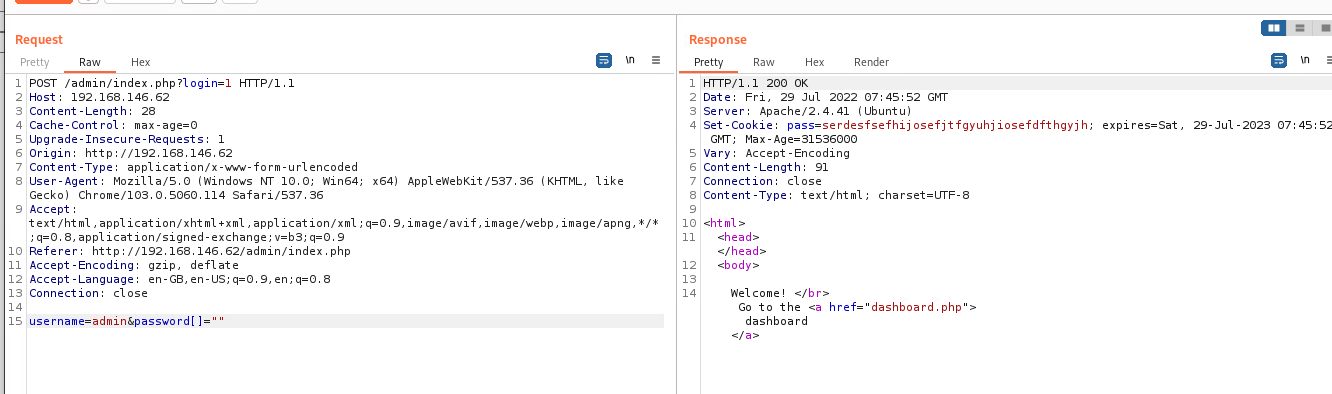Screen dimensions: 1332x394
Task: Toggle line wrap icon in Request panel
Action: 604,61
